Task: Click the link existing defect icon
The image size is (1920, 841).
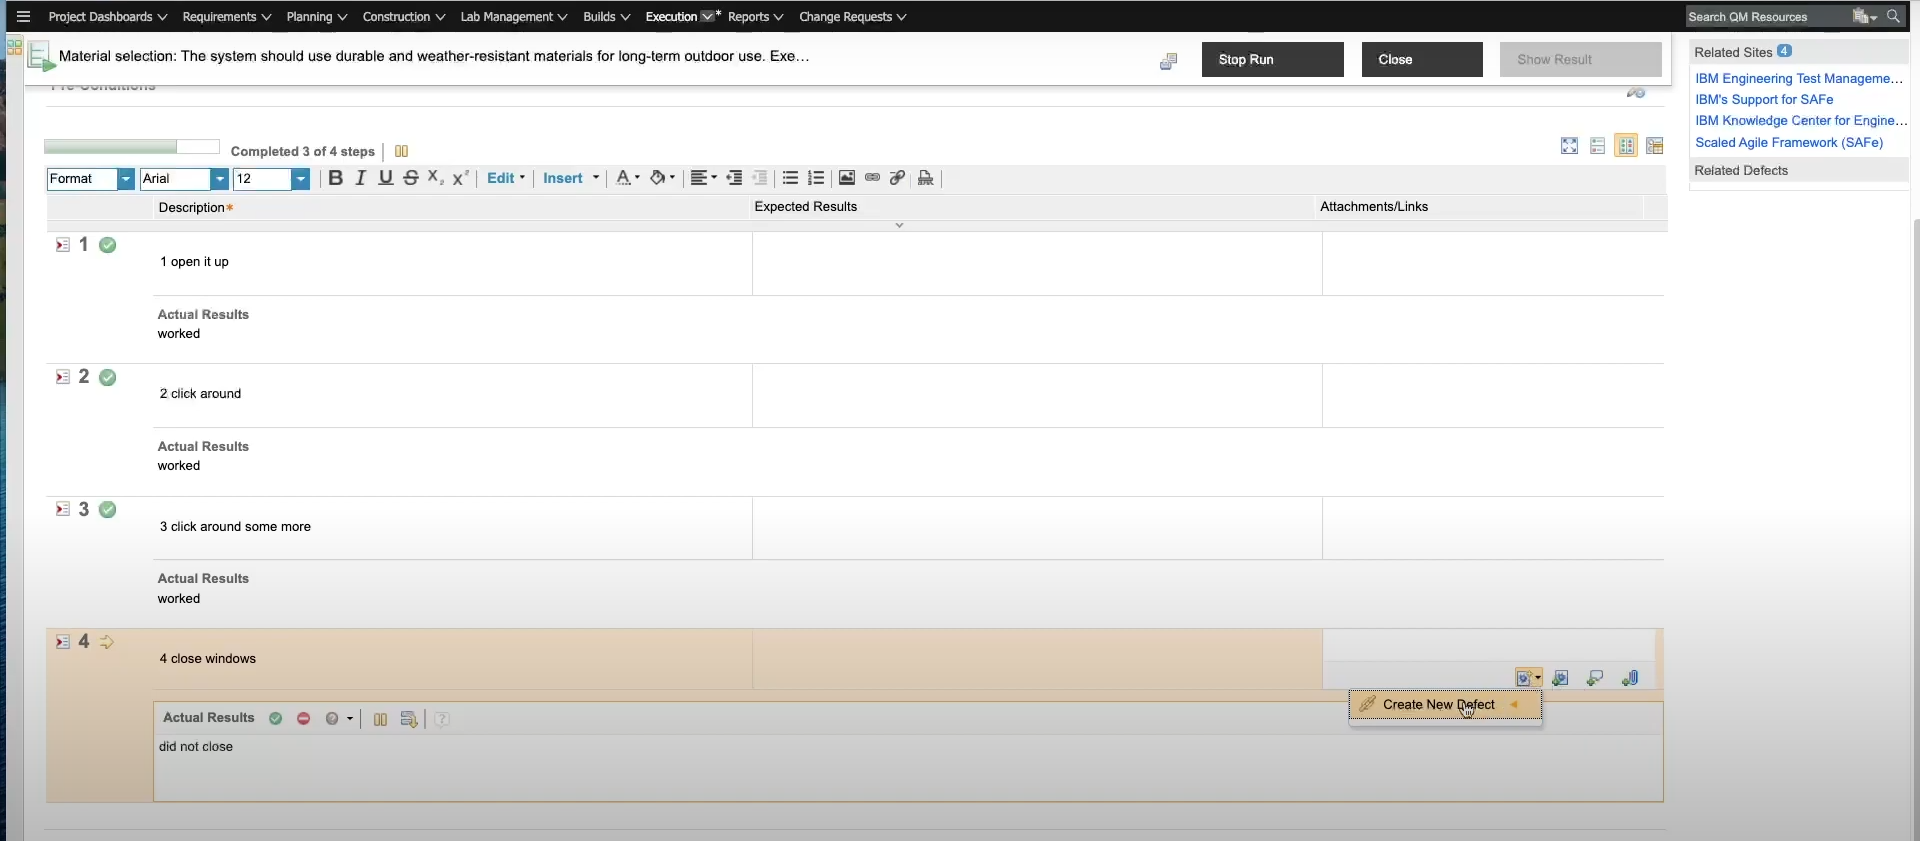Action: 1560,678
